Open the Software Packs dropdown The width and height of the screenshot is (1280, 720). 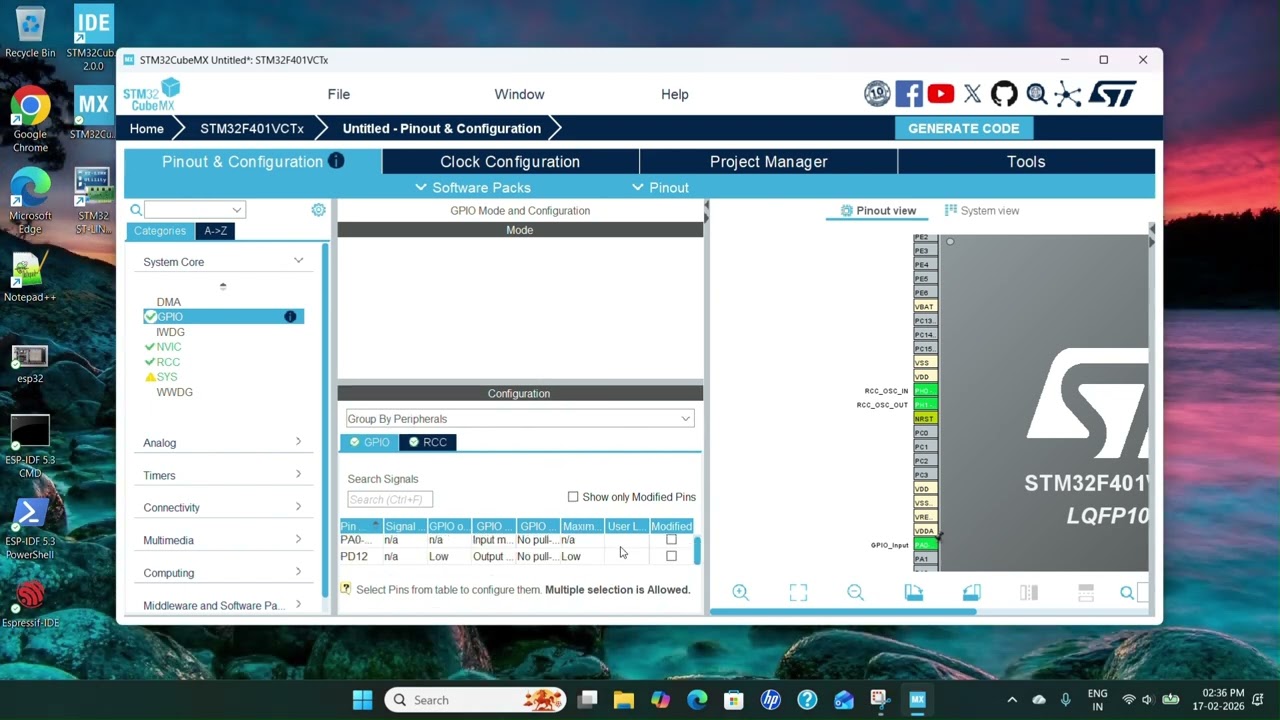tap(472, 187)
